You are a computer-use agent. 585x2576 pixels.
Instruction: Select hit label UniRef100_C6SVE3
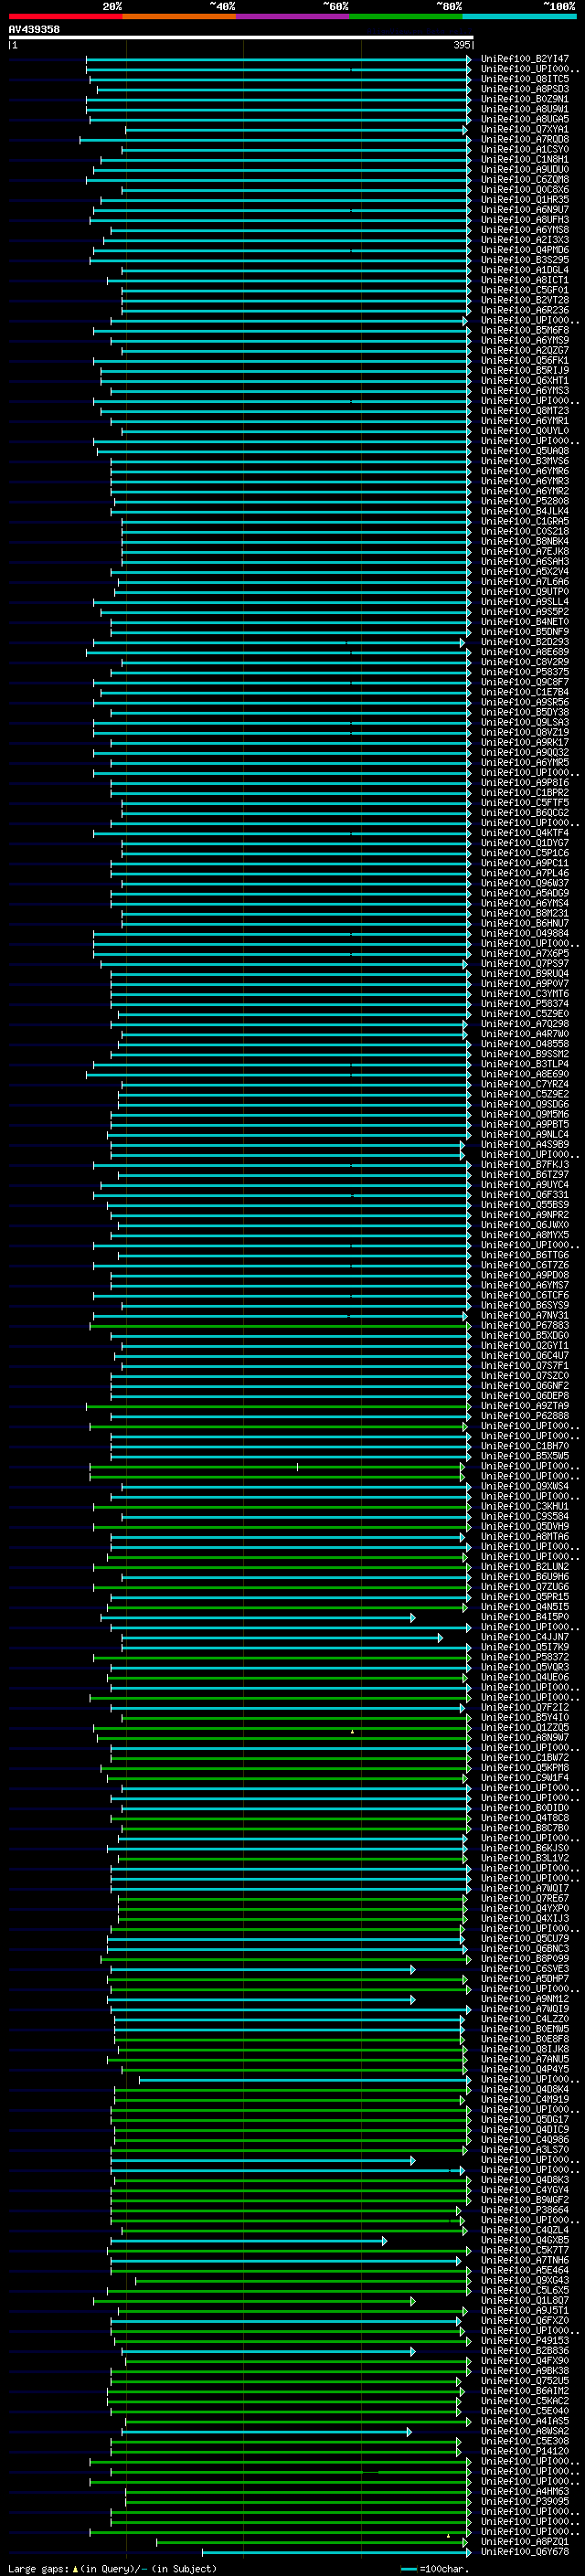pyautogui.click(x=525, y=1969)
